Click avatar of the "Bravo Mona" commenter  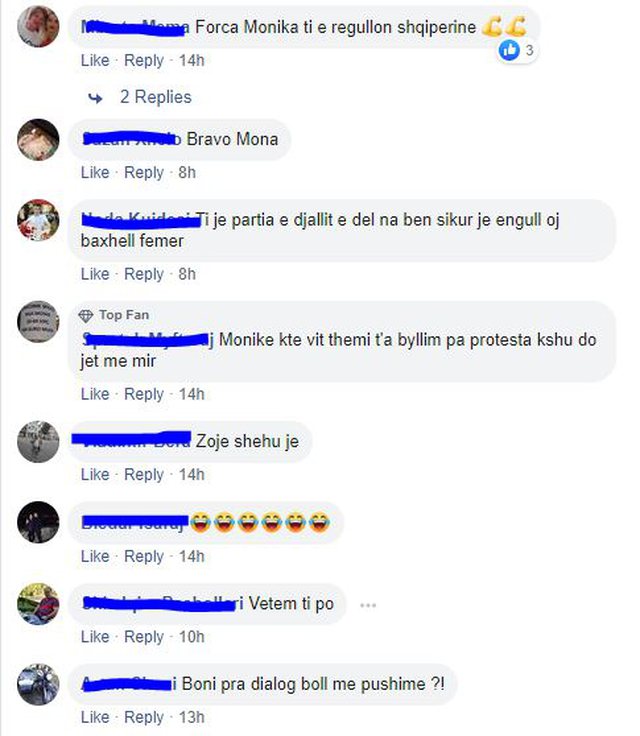pyautogui.click(x=38, y=140)
